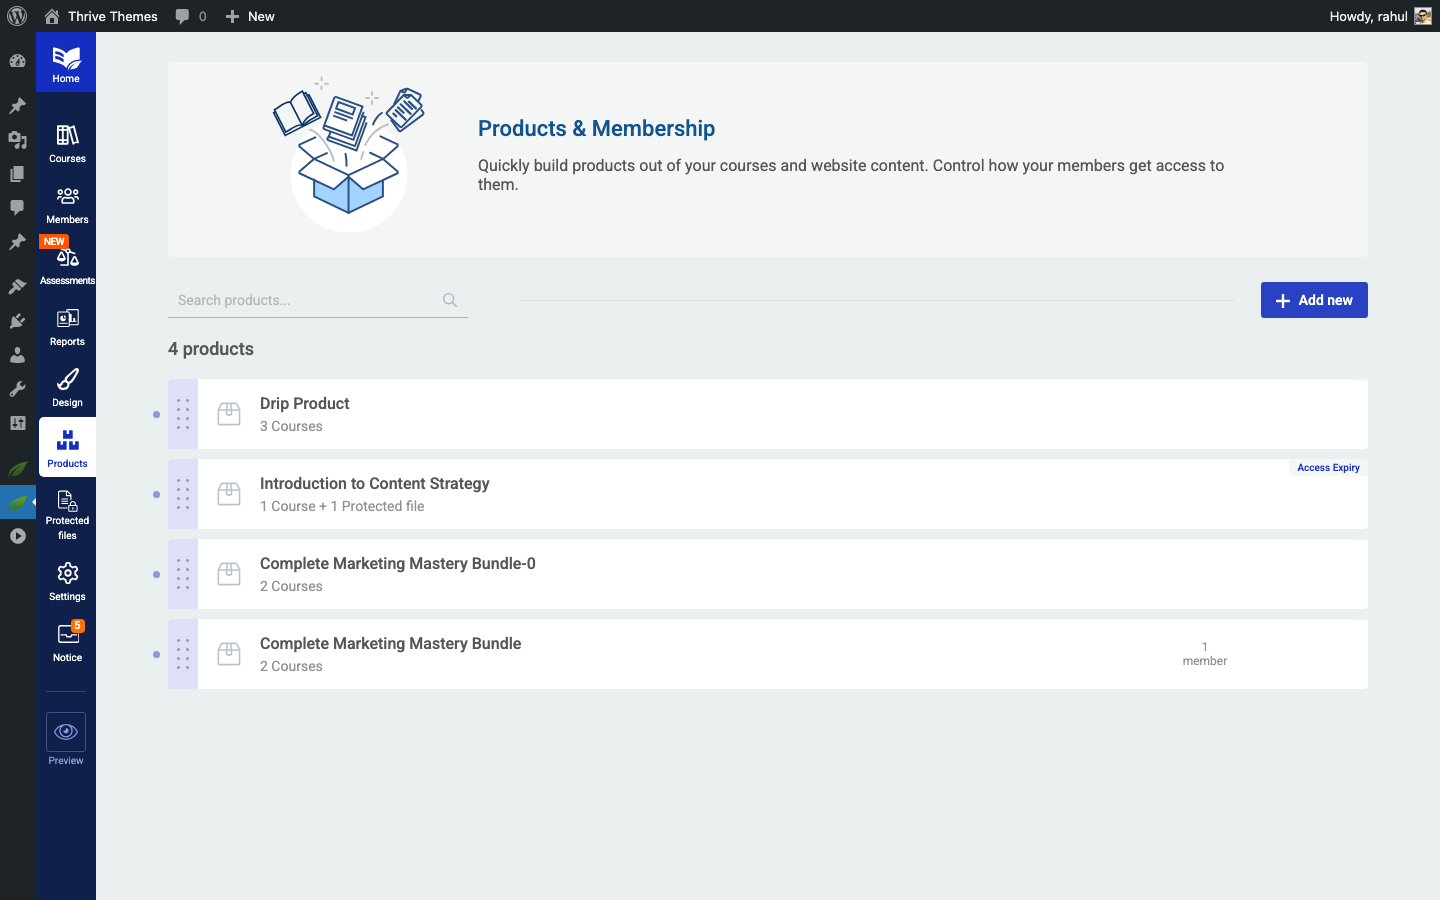
Task: Open Thrive Settings via the gear icon
Action: pos(66,578)
